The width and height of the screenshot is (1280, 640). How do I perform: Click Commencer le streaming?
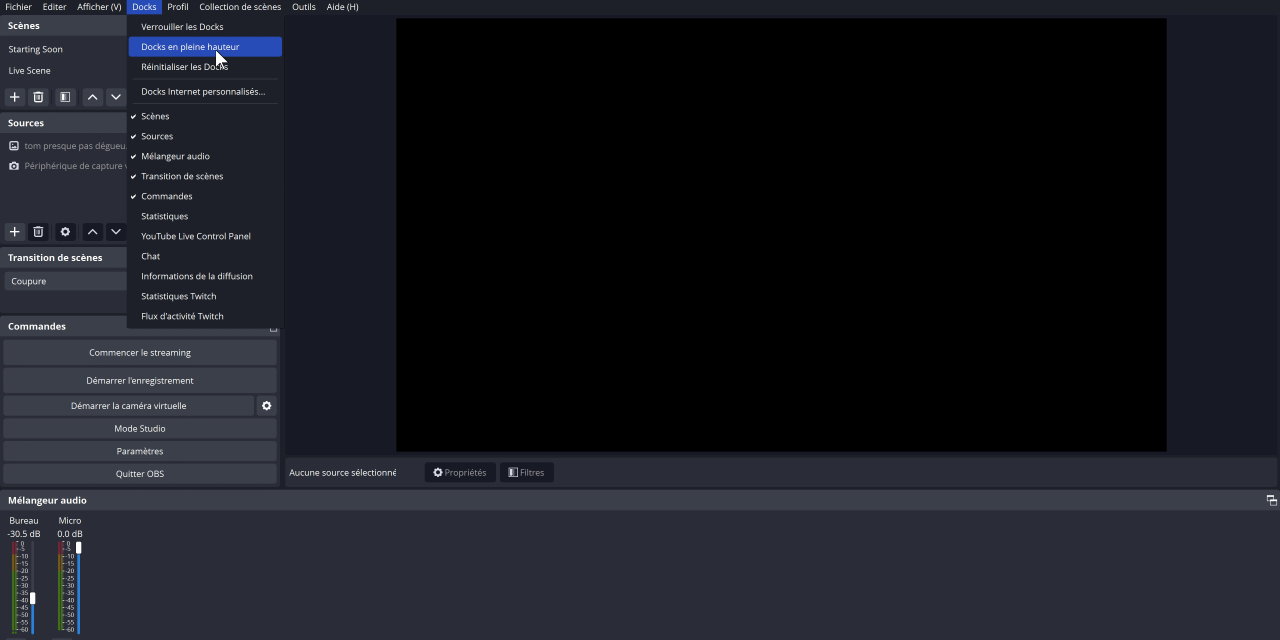[x=140, y=353]
